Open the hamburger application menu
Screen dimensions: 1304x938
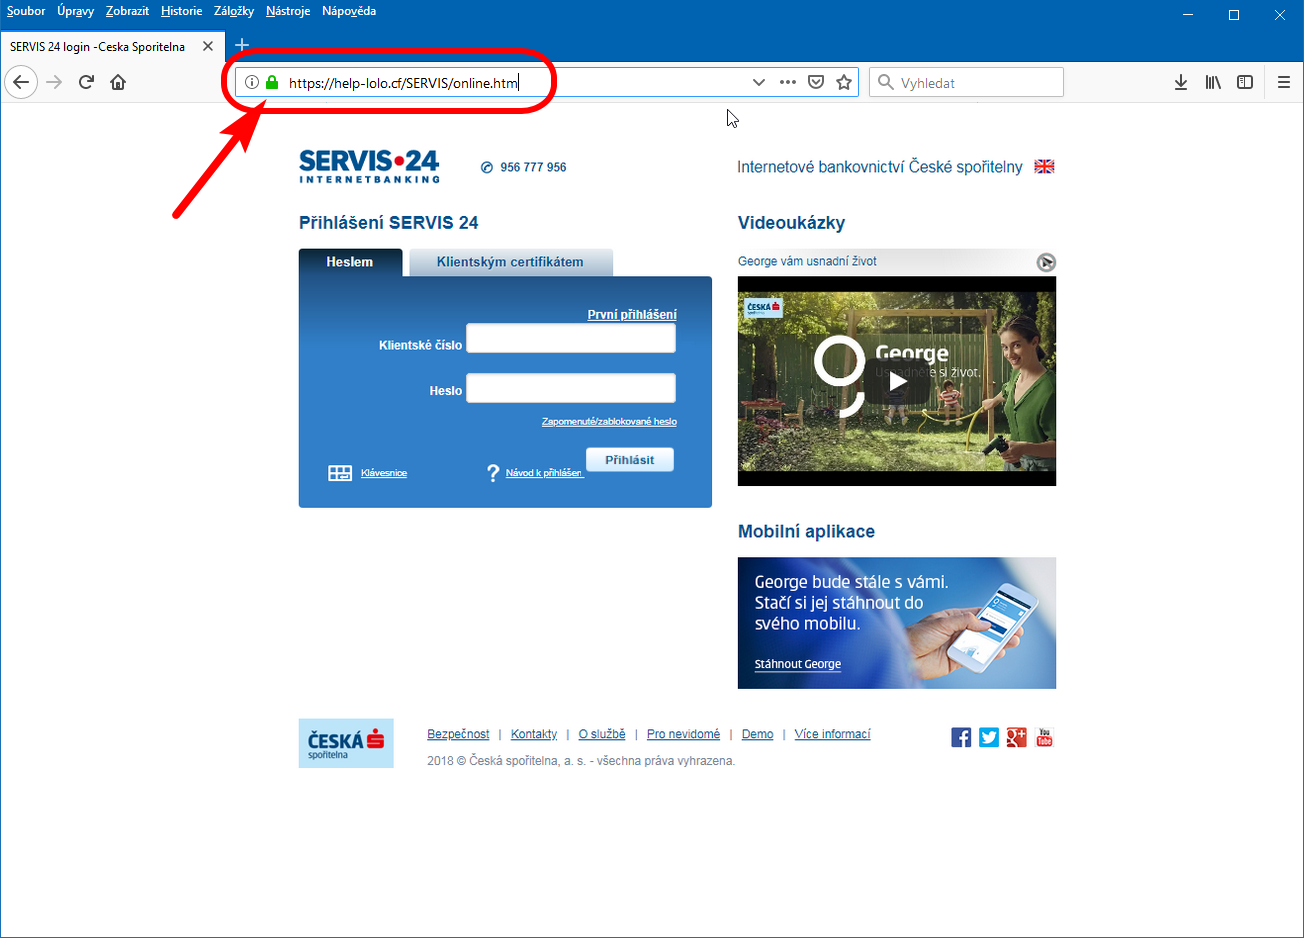click(x=1284, y=82)
